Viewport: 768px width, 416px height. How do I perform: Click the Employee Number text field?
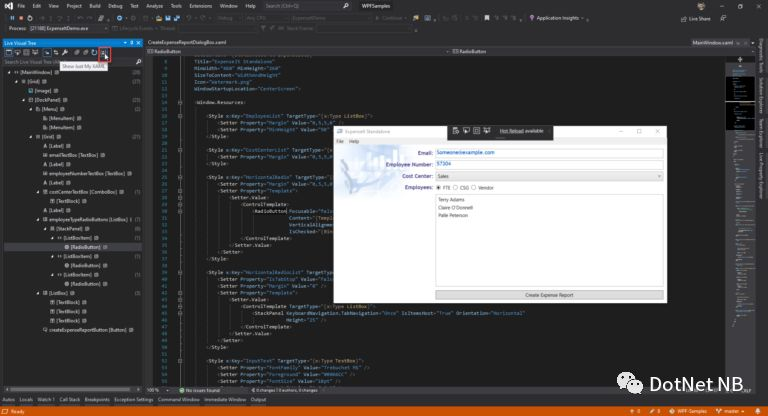(549, 164)
